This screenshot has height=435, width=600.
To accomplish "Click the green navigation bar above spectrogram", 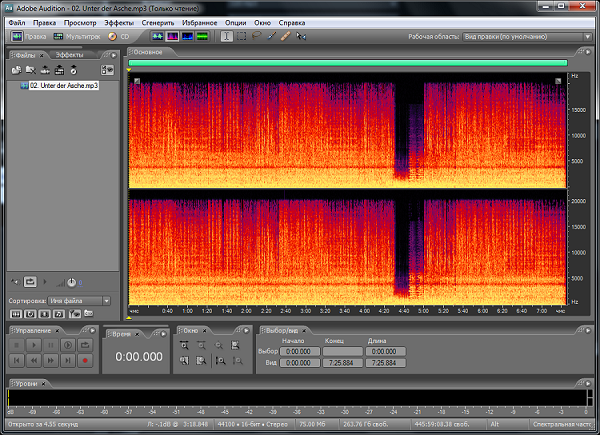I will [x=348, y=62].
